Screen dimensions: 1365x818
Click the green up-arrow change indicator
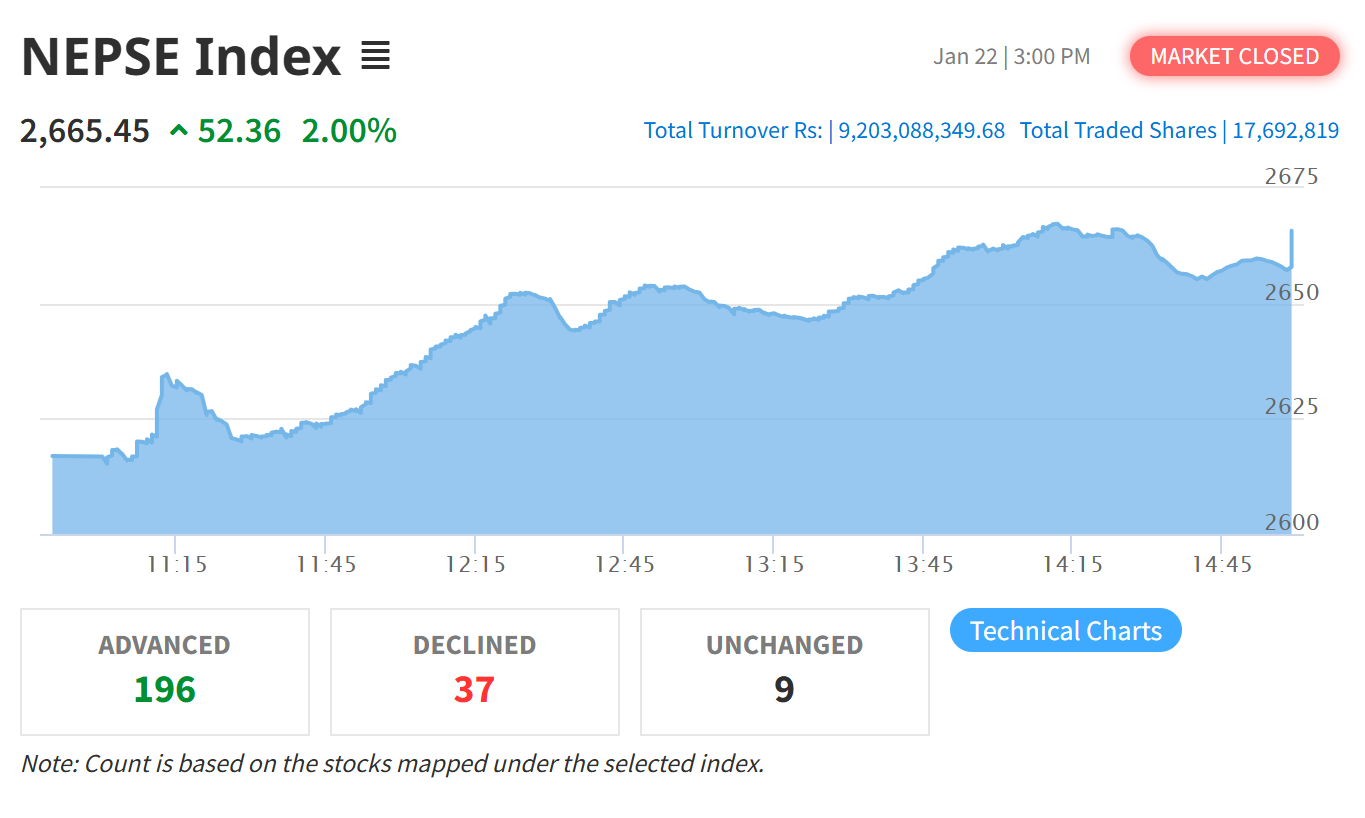[x=179, y=130]
